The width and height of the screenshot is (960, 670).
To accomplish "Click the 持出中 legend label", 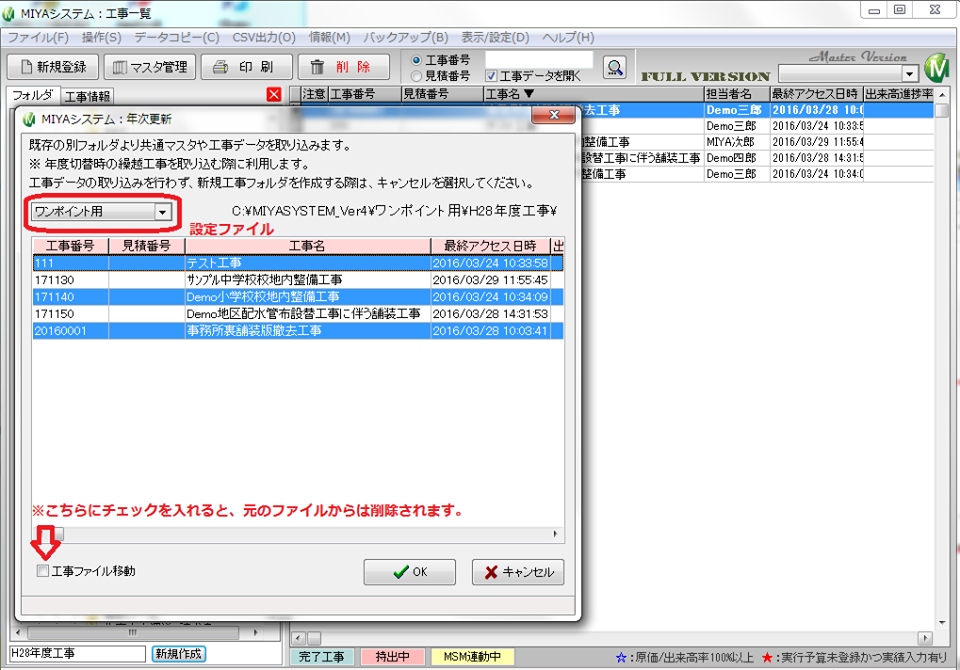I will (x=392, y=657).
